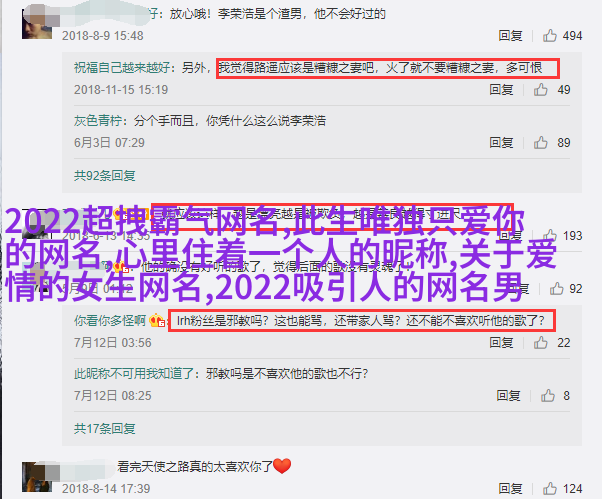This screenshot has width=602, height=499.
Task: Click thumbs-up on comment with 49 likes
Action: 540,89
